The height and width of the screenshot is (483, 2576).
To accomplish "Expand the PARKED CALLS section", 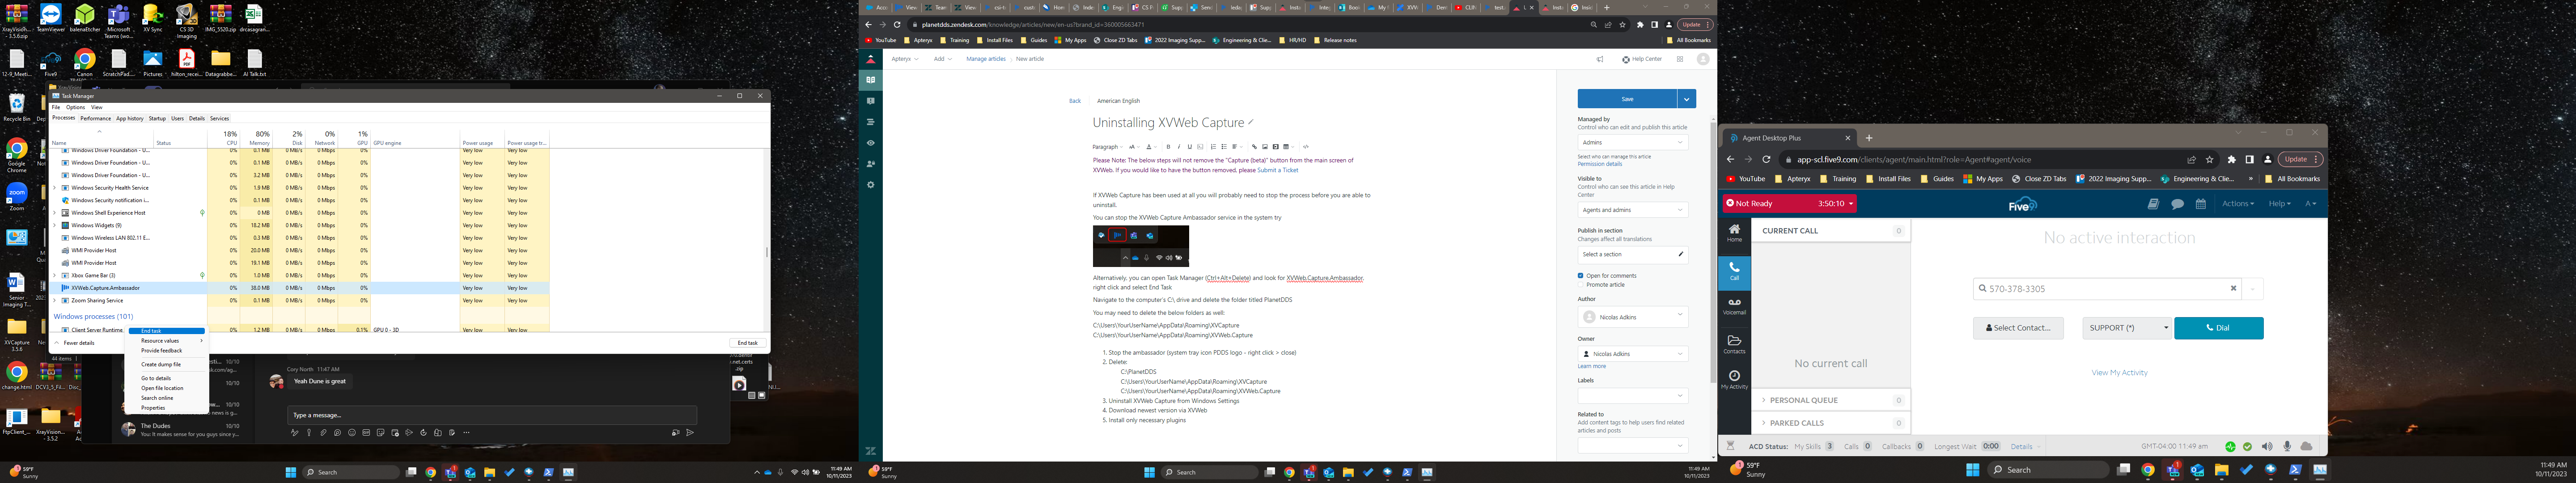I will point(1831,423).
